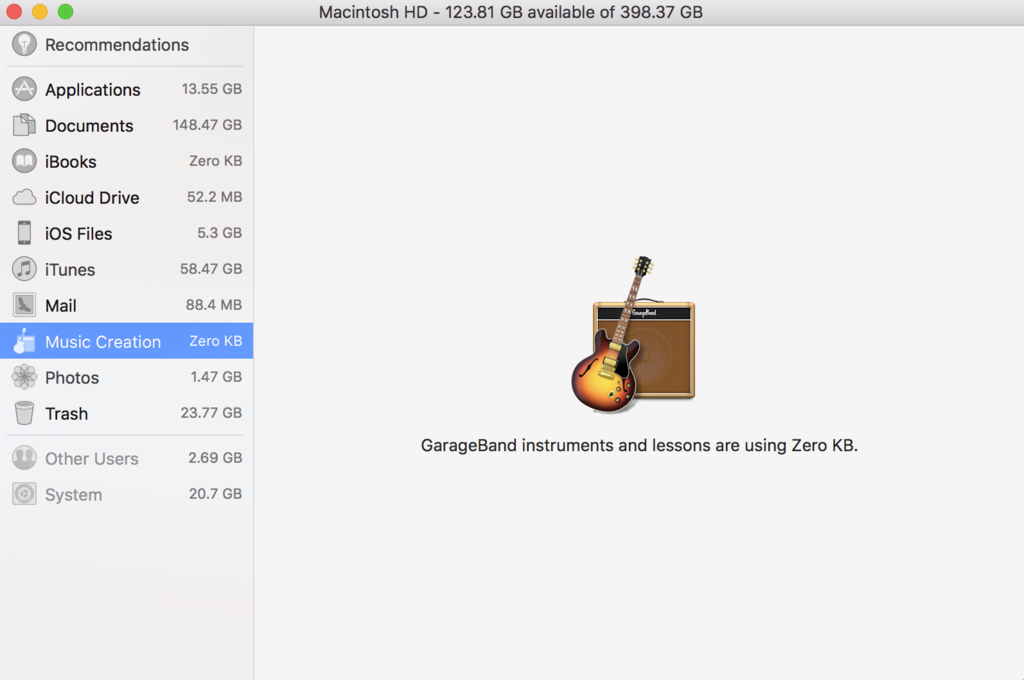The width and height of the screenshot is (1024, 680).
Task: Open iCloud Drive storage details
Action: coord(92,197)
